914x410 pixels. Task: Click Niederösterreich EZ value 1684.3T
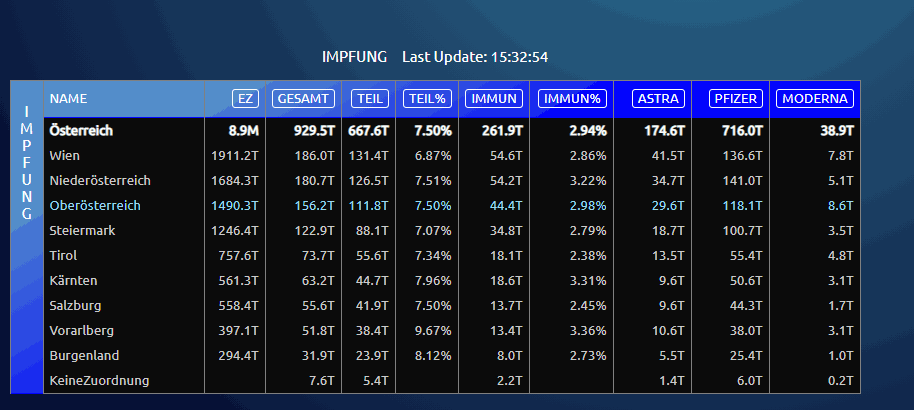[235, 181]
